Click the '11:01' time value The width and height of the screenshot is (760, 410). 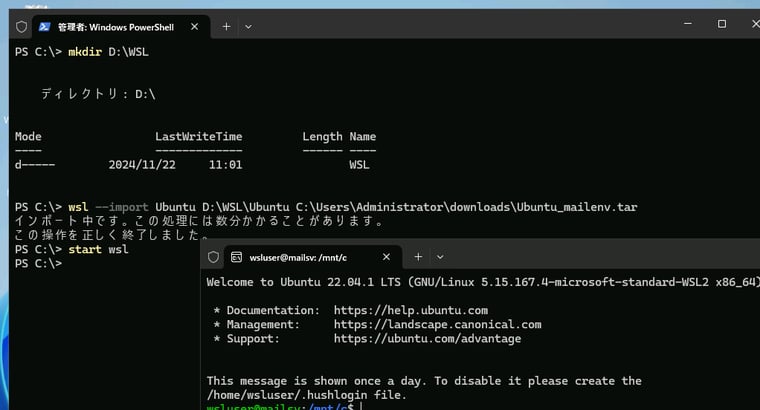[225, 165]
